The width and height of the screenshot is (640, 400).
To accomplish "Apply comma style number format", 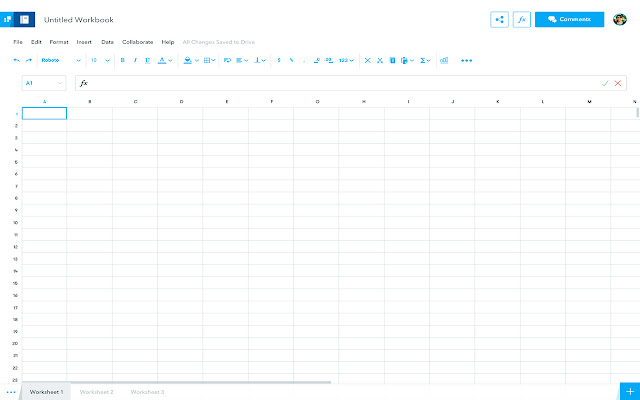I will (x=304, y=61).
